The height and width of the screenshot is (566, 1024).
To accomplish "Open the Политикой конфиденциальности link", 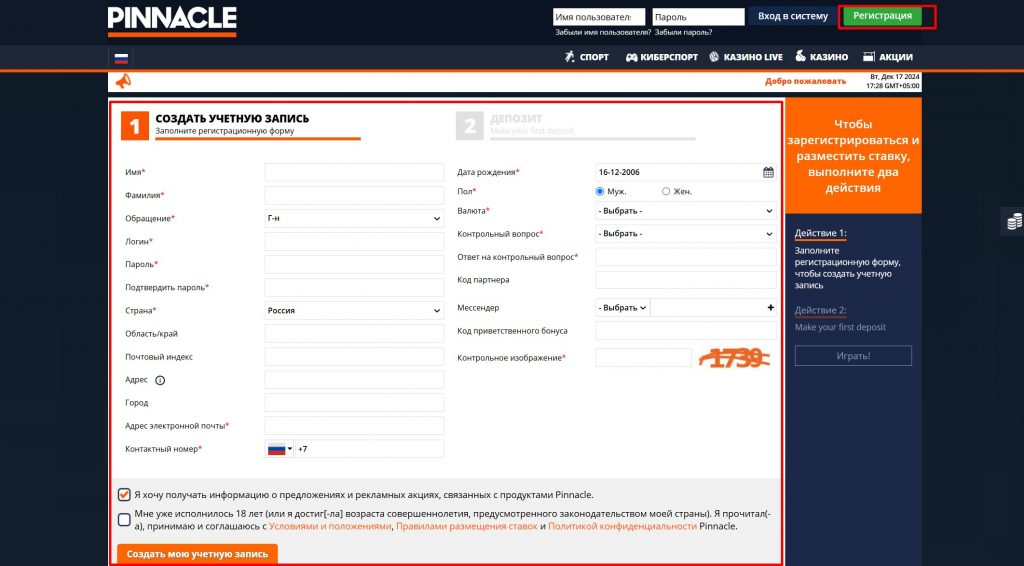I will (x=622, y=526).
